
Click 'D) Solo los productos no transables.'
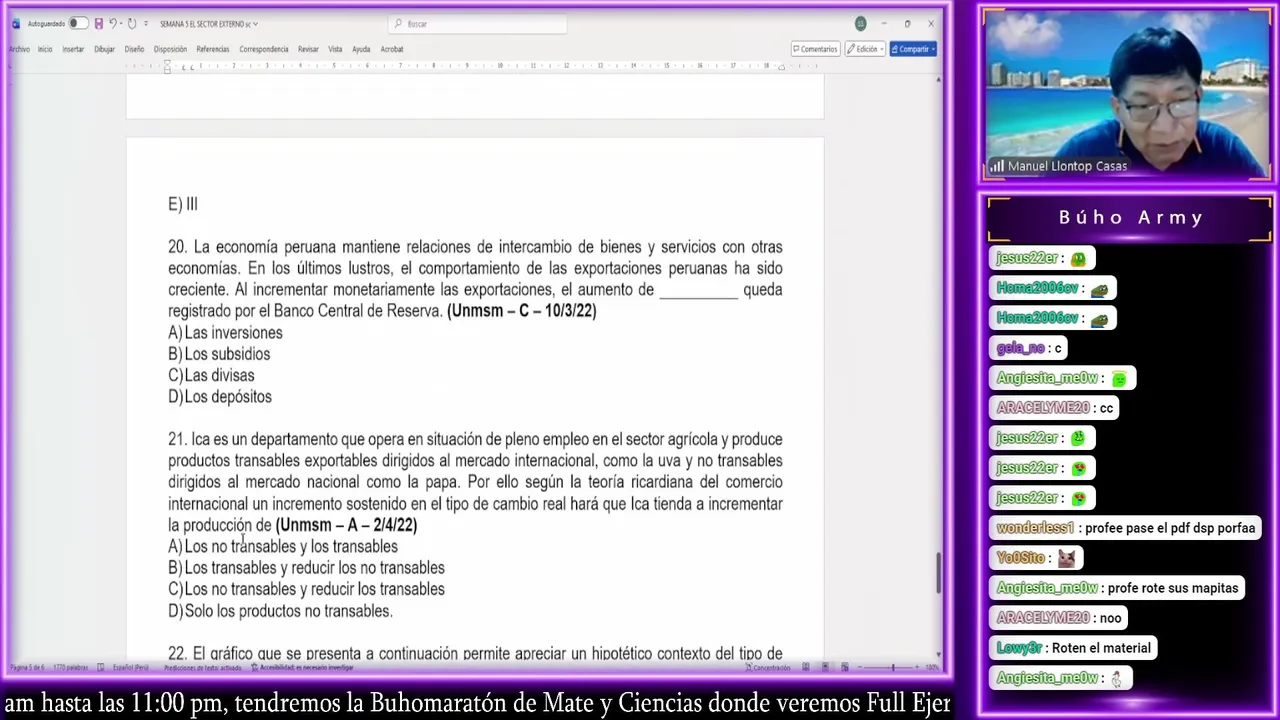(x=280, y=611)
